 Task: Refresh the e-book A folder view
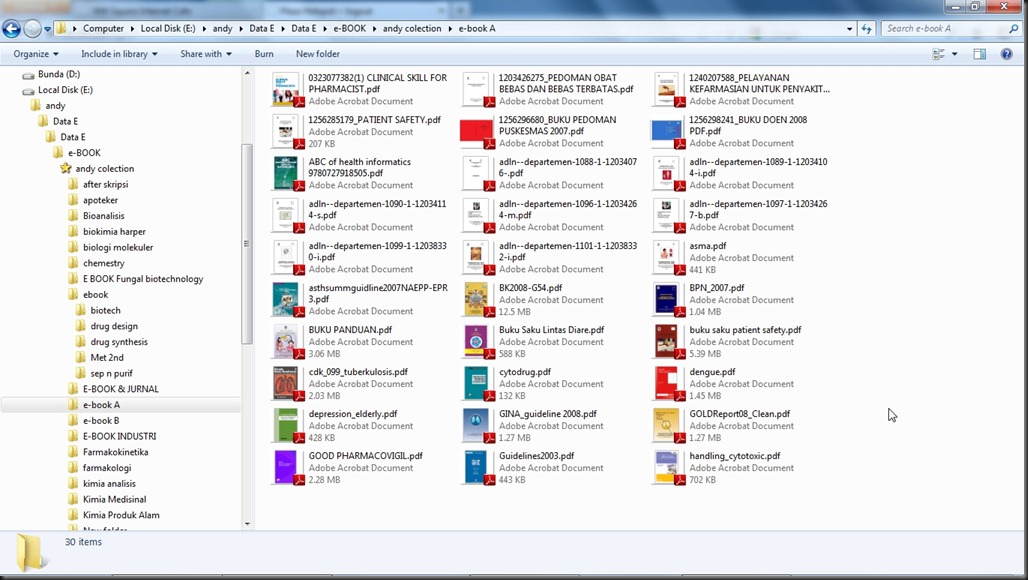[867, 29]
